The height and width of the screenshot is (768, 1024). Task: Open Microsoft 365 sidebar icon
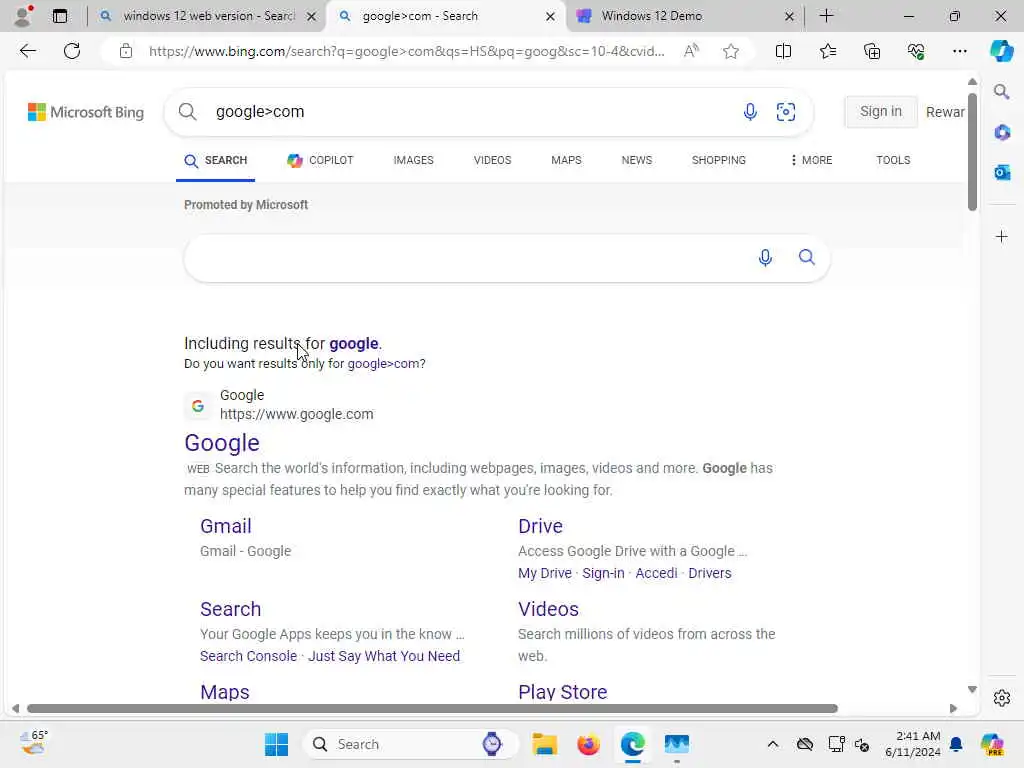click(x=1002, y=133)
